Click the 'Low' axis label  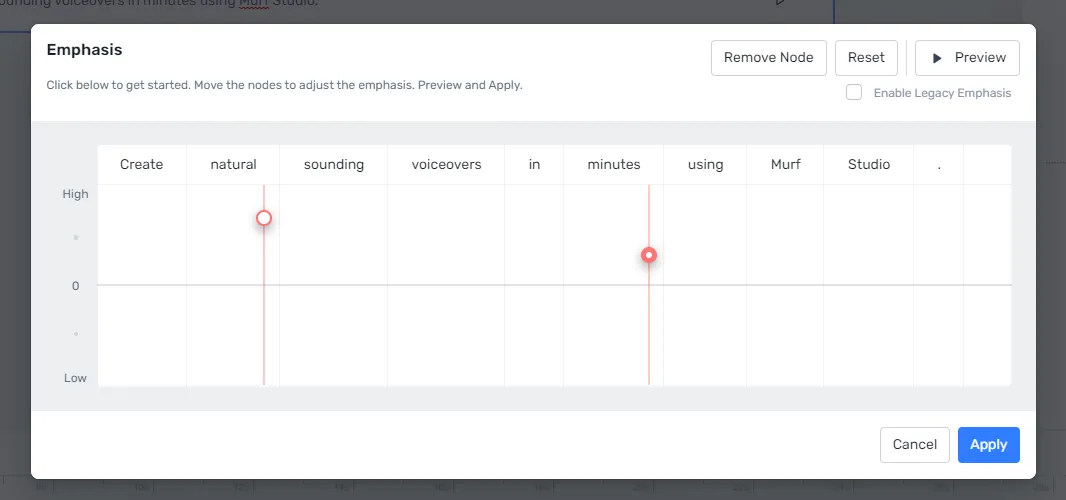click(x=75, y=378)
